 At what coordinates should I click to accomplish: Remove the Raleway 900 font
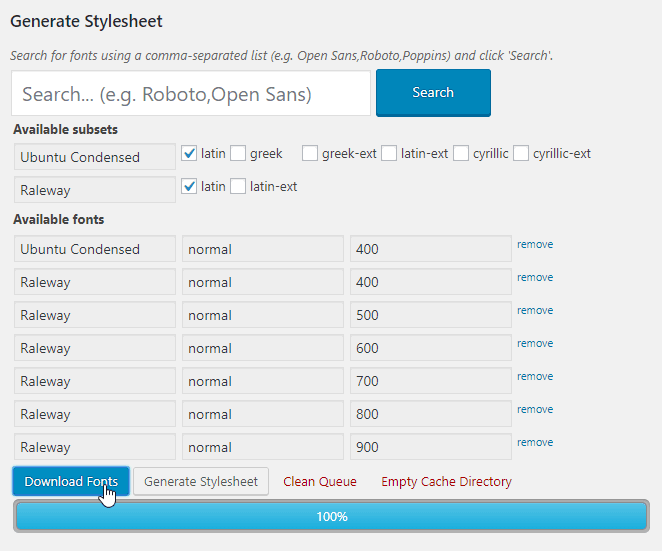click(535, 442)
